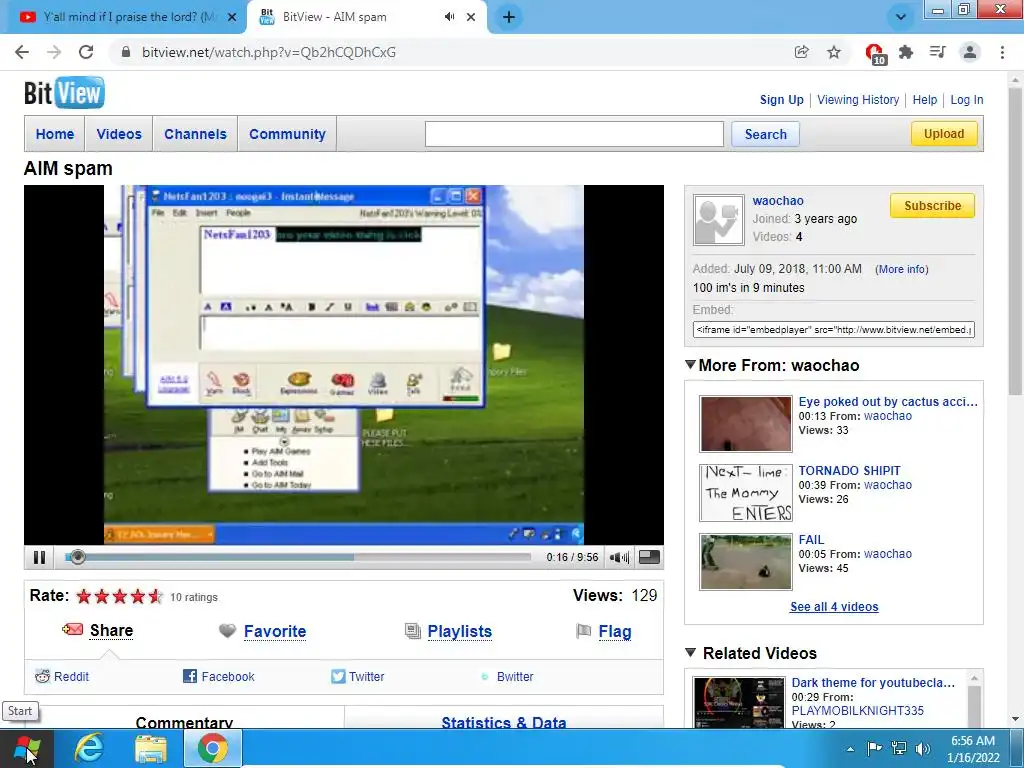This screenshot has height=768, width=1024.
Task: Open Eye poked out by cactus thumbnail
Action: pyautogui.click(x=746, y=424)
